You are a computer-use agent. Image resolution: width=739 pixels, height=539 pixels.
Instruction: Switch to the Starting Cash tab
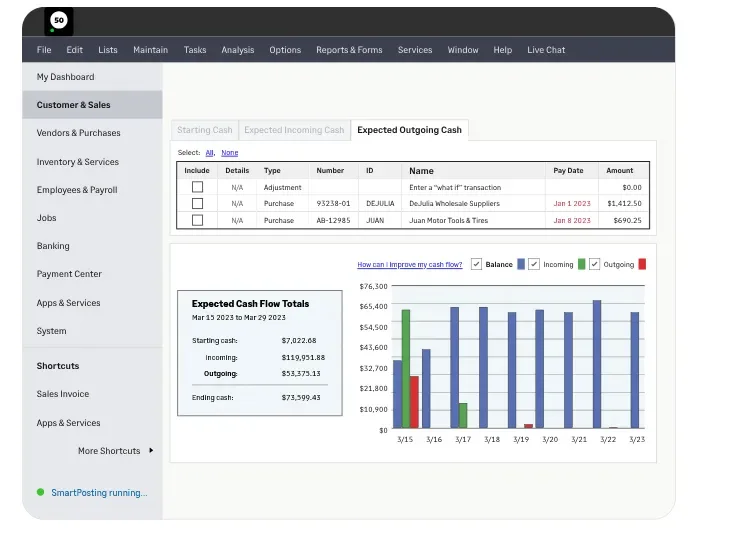[x=205, y=130]
